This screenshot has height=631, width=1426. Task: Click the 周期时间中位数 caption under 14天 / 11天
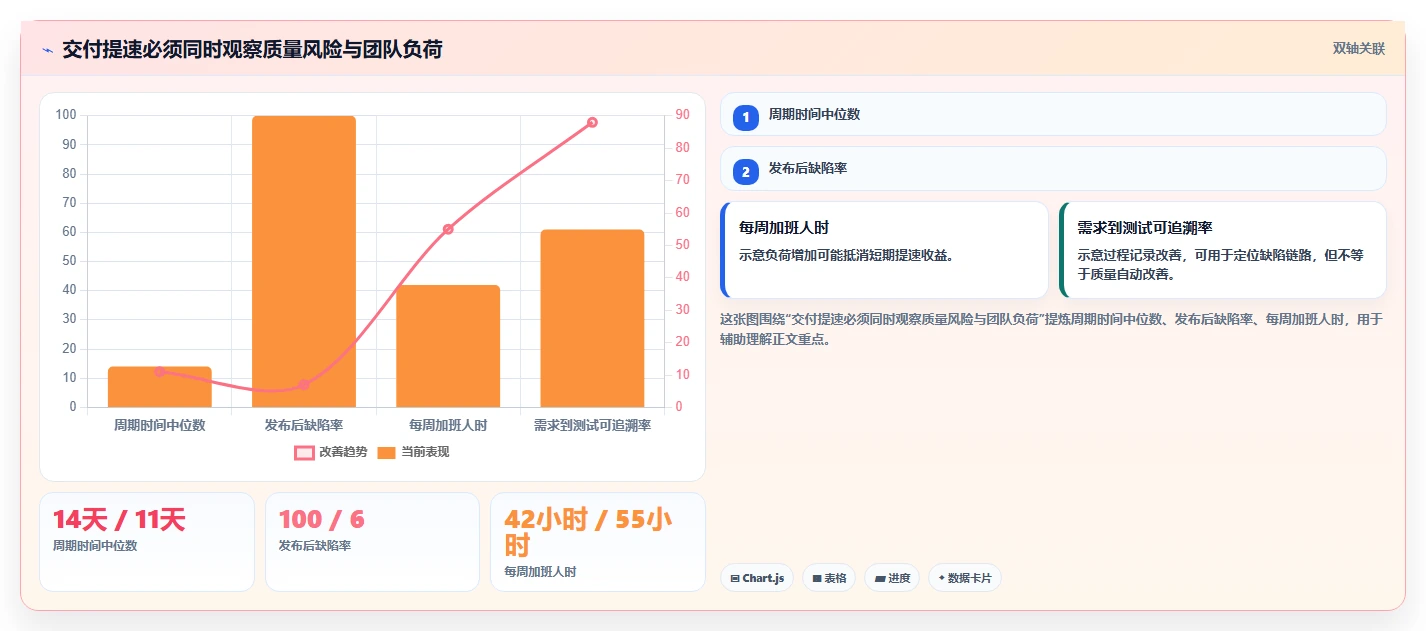click(x=95, y=546)
